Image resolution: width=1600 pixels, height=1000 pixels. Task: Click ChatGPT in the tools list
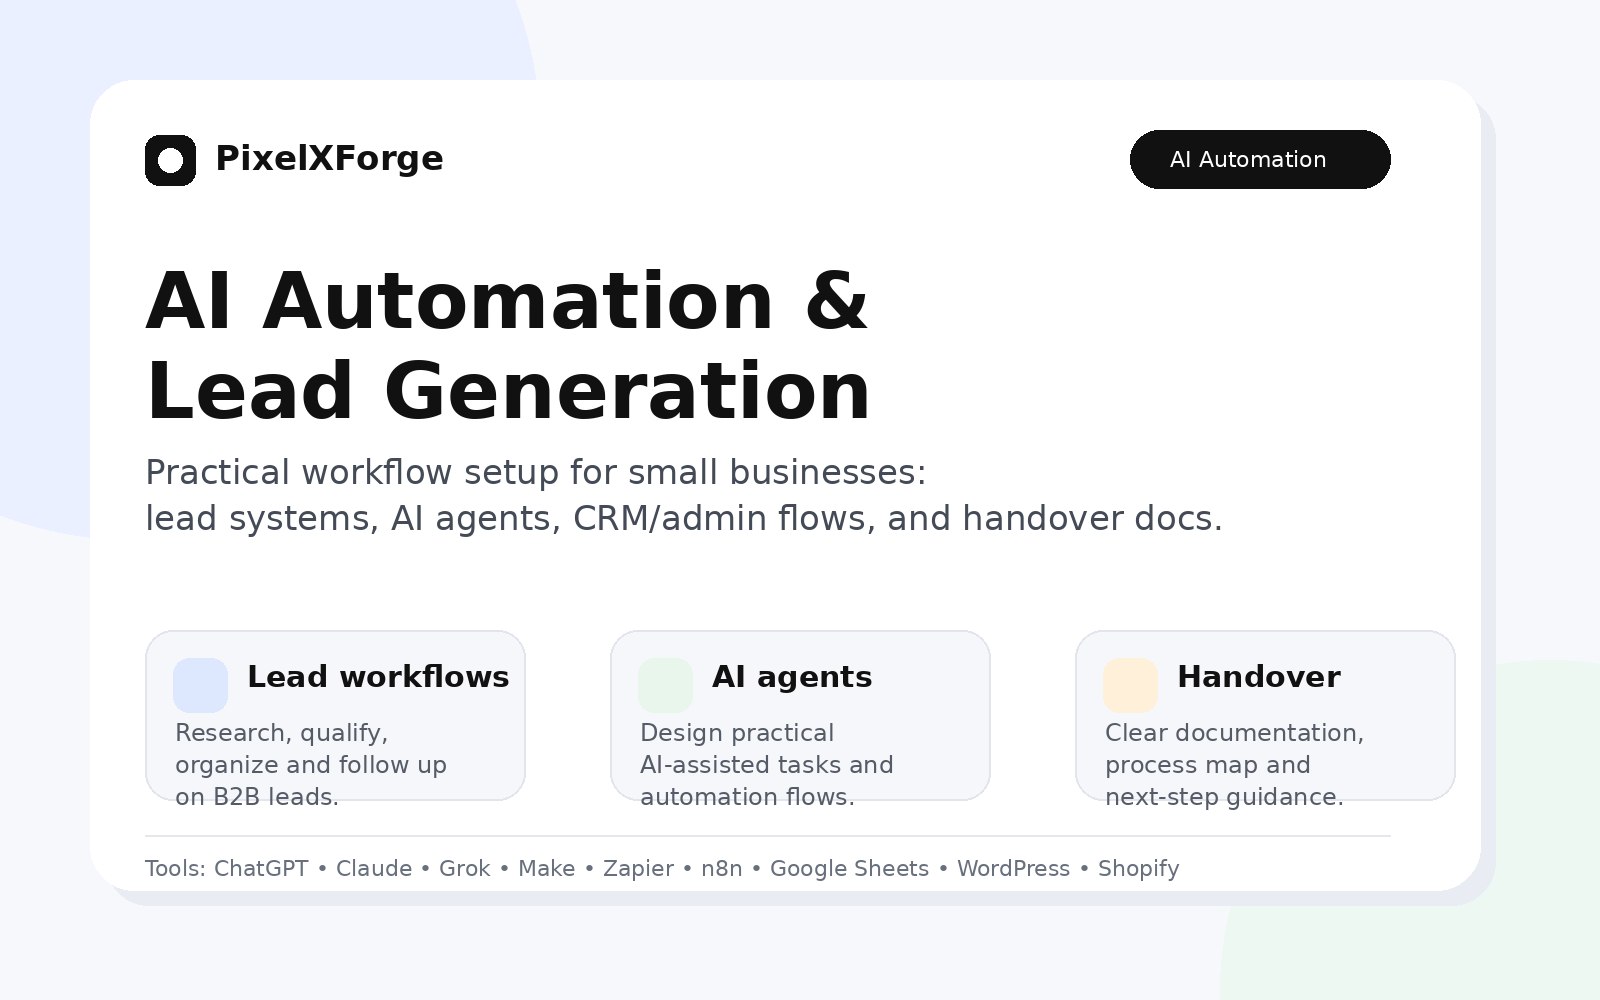pos(261,868)
